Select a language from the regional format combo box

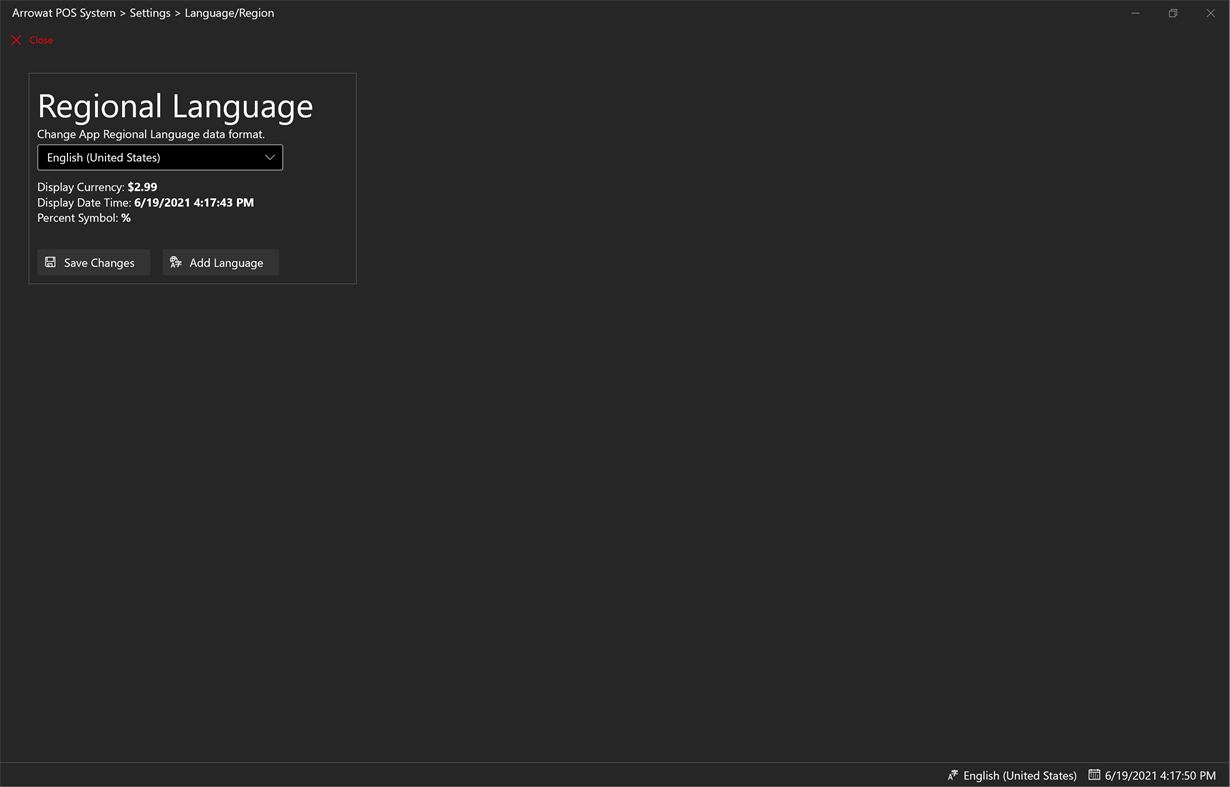coord(160,157)
